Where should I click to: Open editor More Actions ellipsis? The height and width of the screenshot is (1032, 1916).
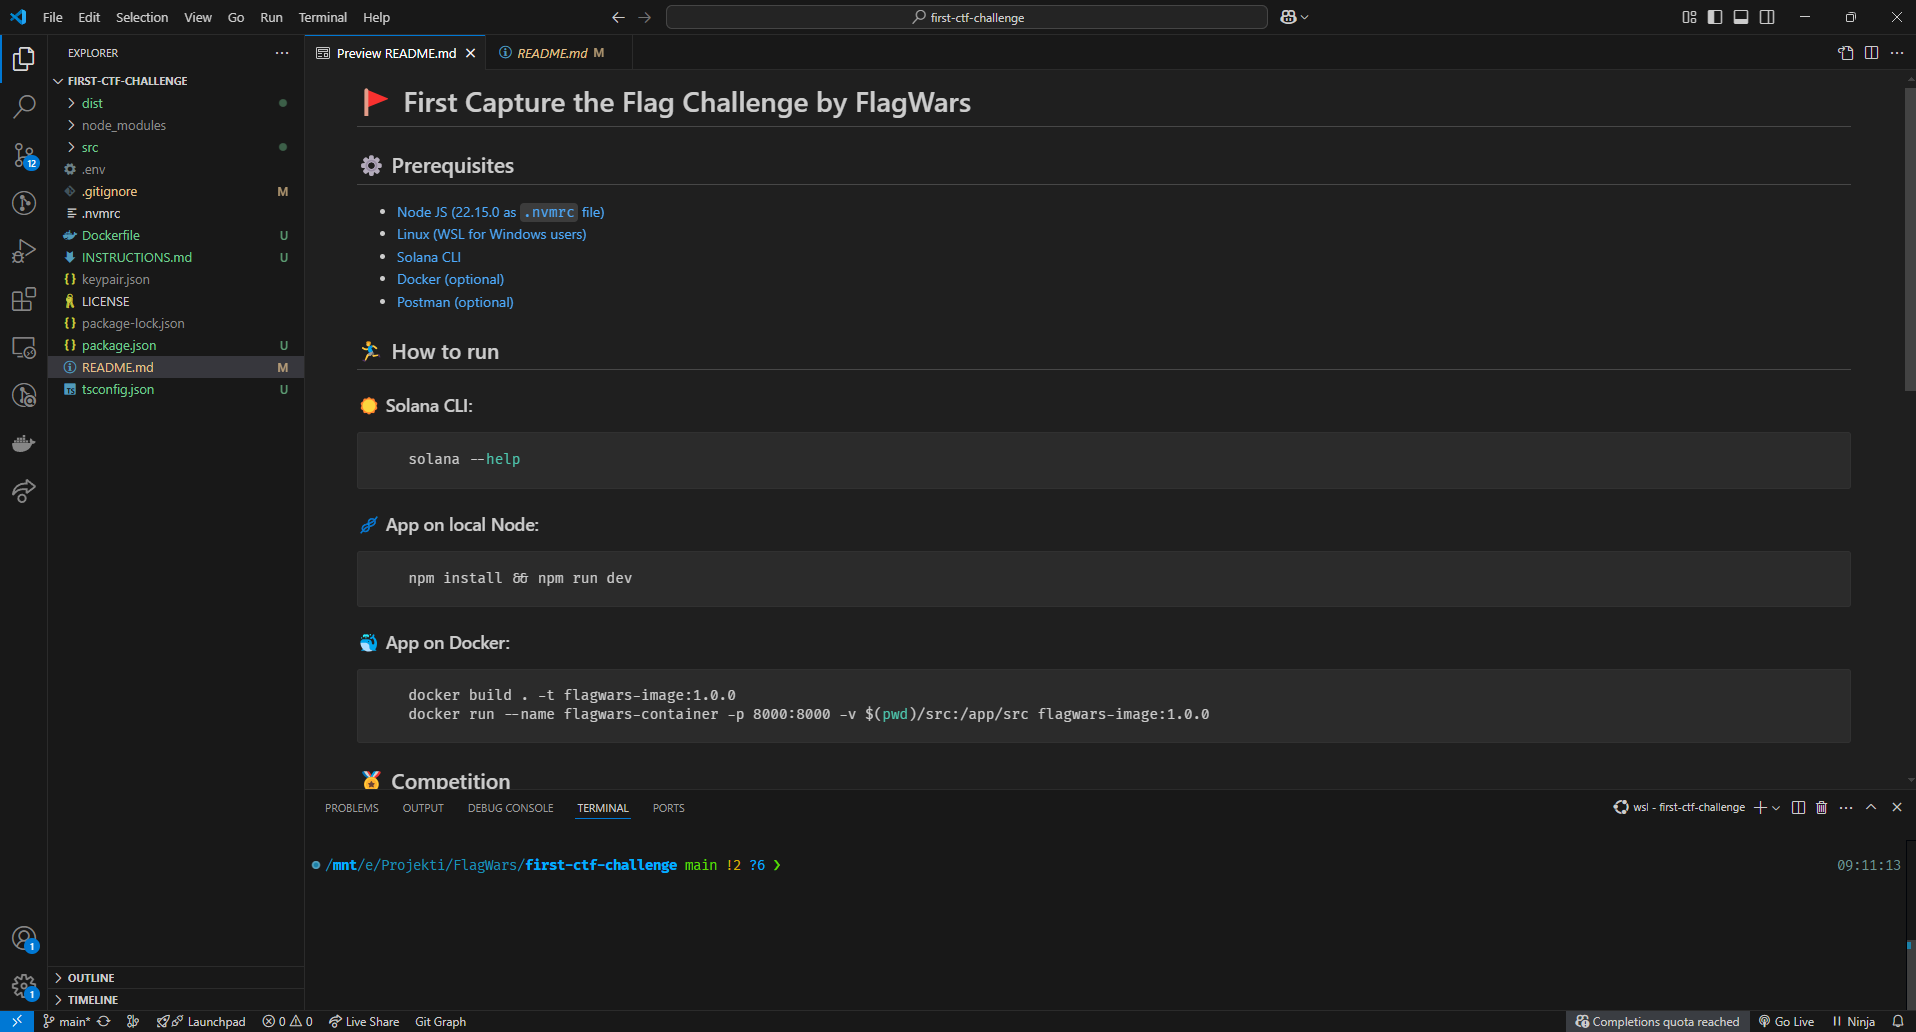click(x=1897, y=53)
